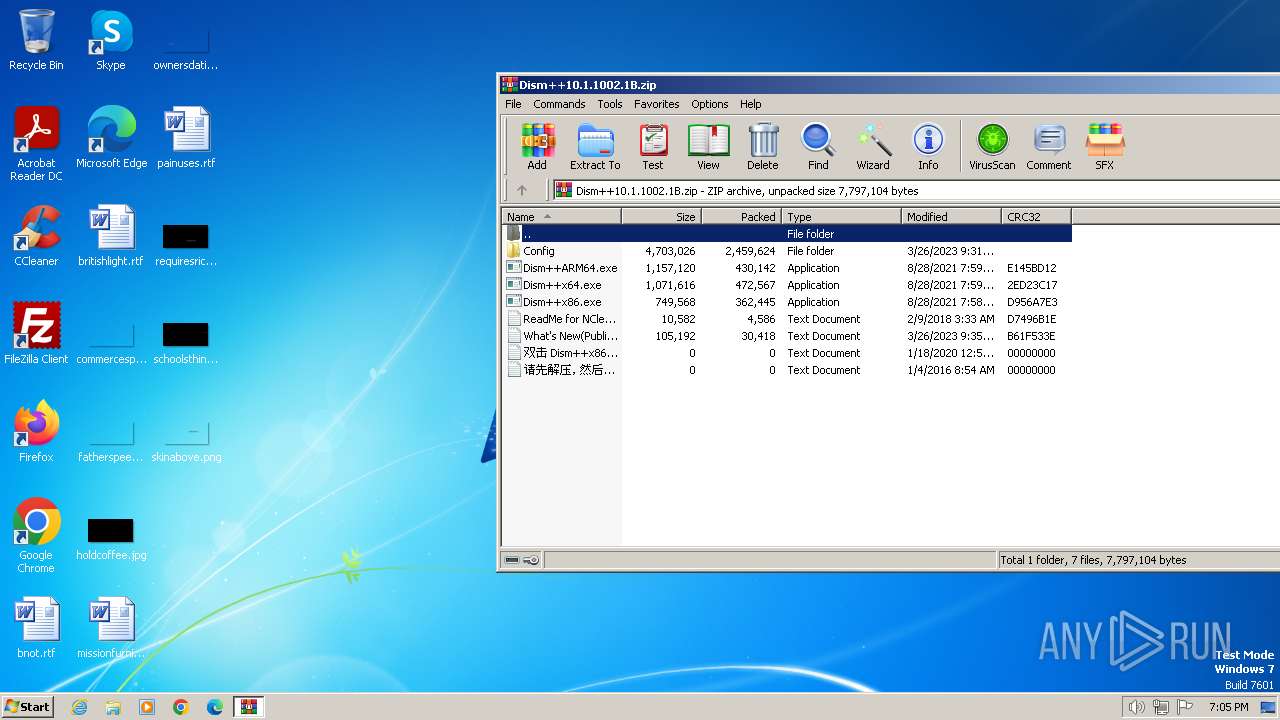Click the Extract To toolbar icon

click(595, 146)
